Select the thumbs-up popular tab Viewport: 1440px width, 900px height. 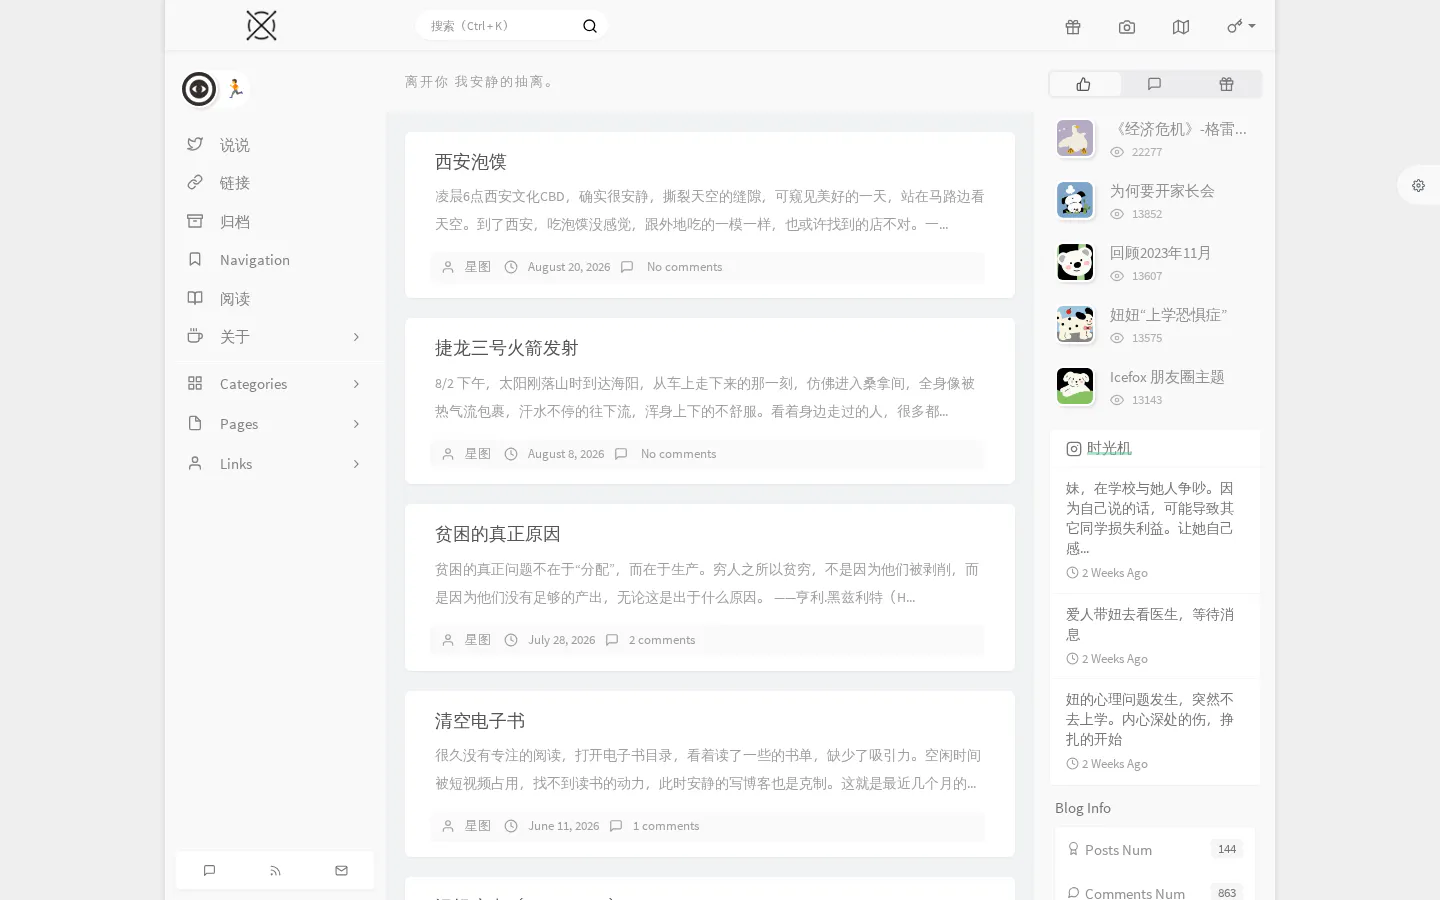pos(1084,84)
